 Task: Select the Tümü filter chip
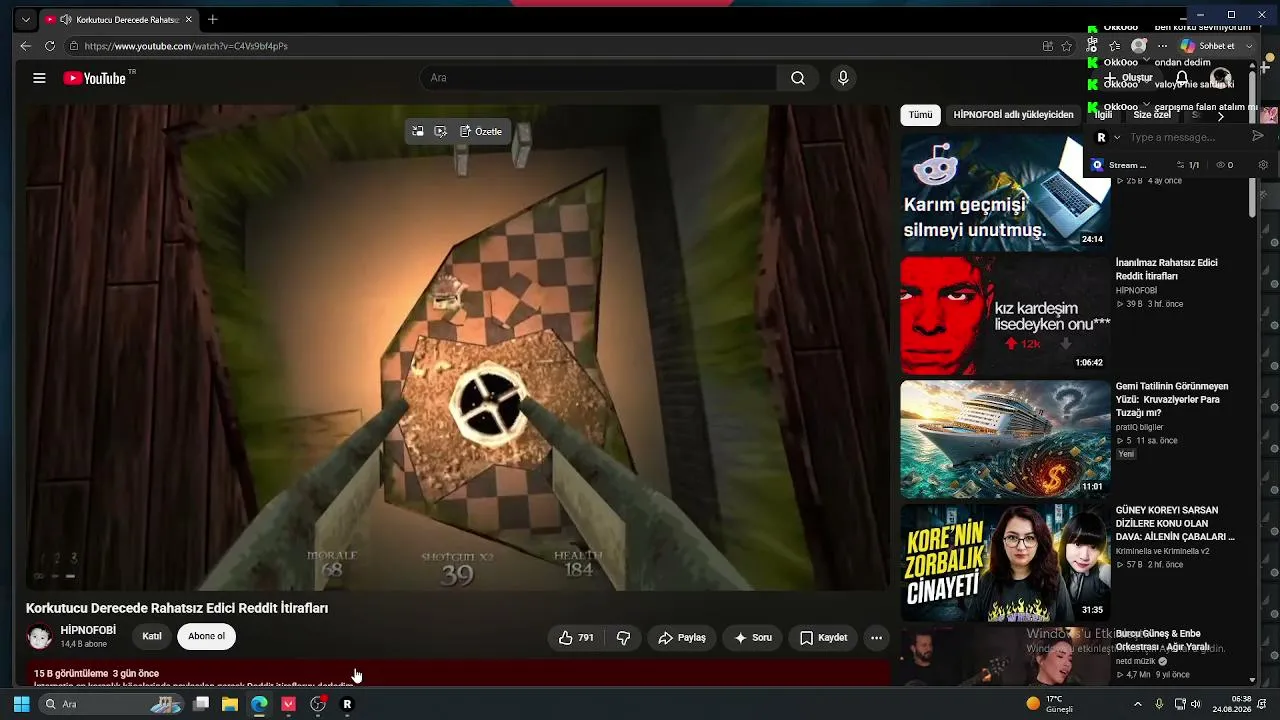click(920, 115)
